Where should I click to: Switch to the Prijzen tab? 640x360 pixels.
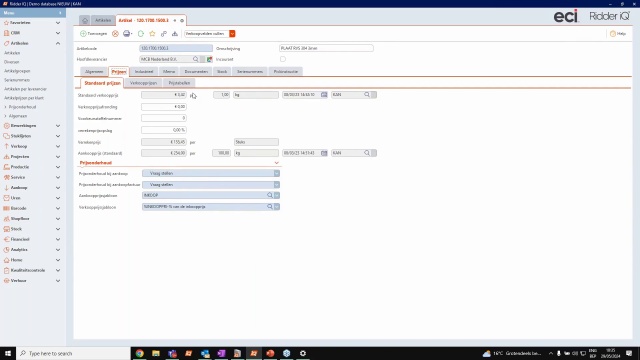point(119,71)
